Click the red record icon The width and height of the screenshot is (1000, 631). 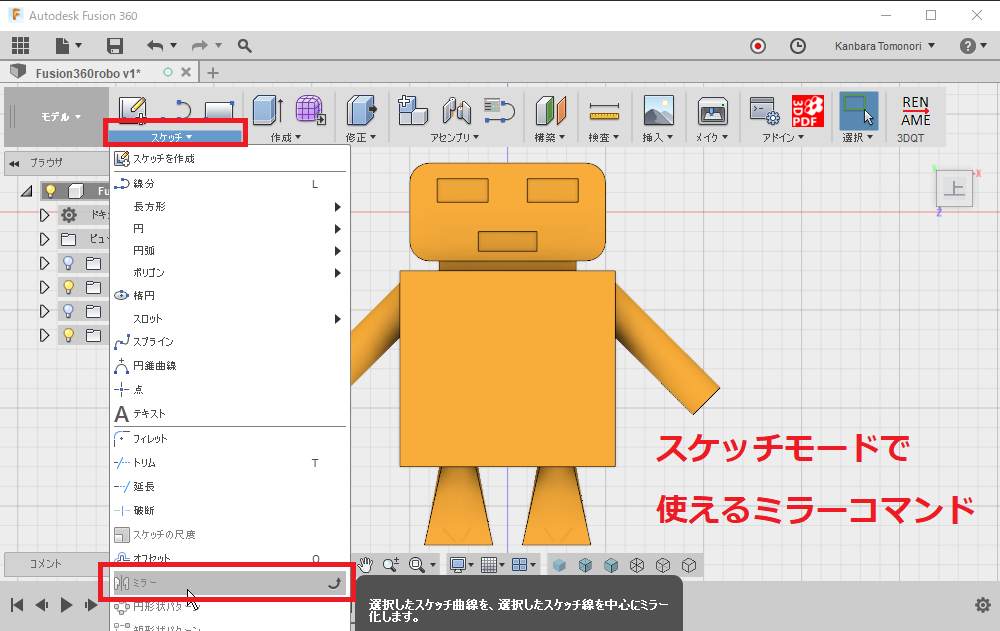coord(758,46)
